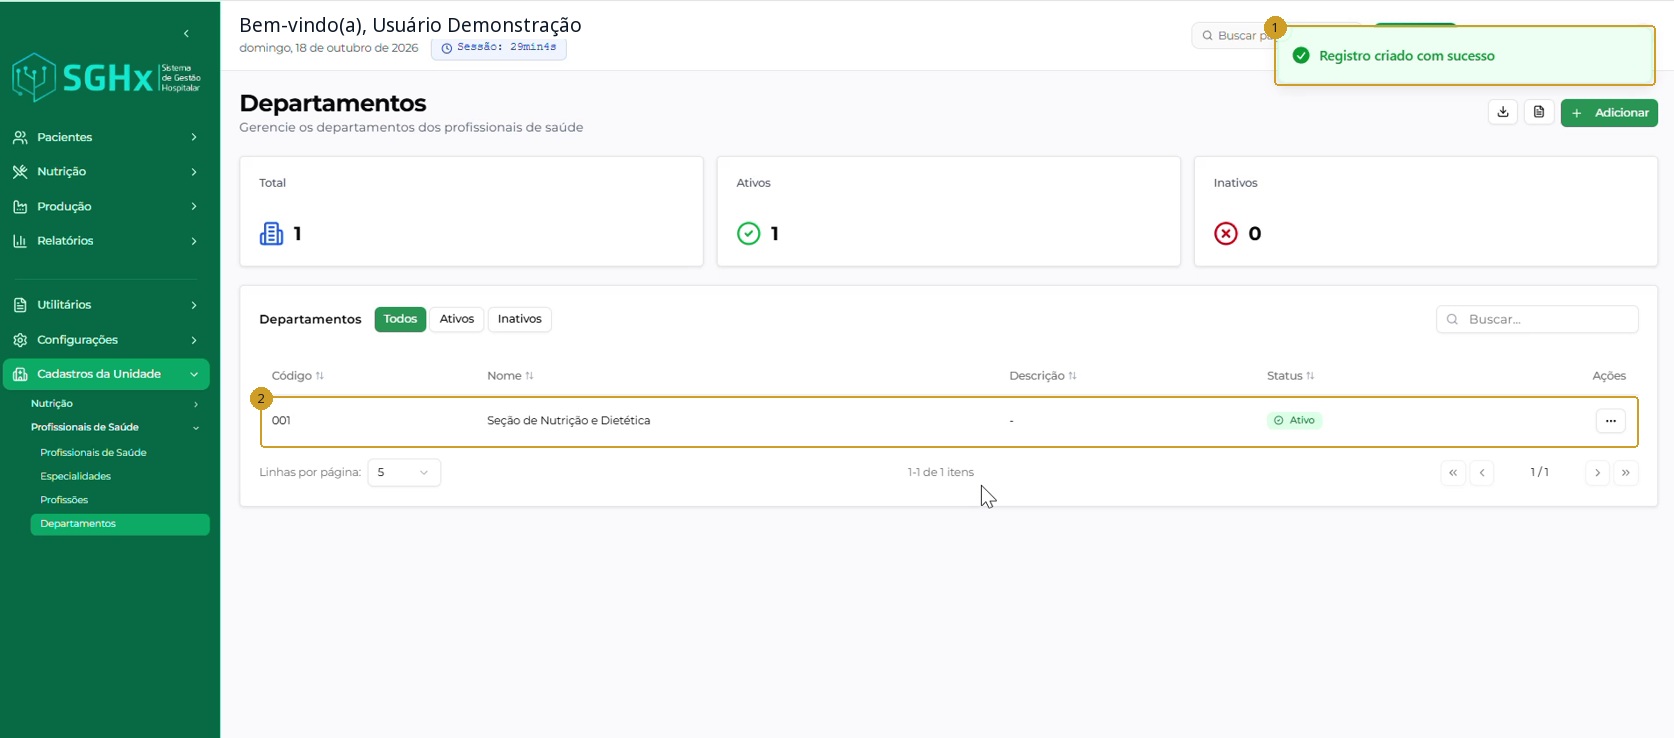Screen dimensions: 1674x738
Task: Sort the table by Nome
Action: 511,376
